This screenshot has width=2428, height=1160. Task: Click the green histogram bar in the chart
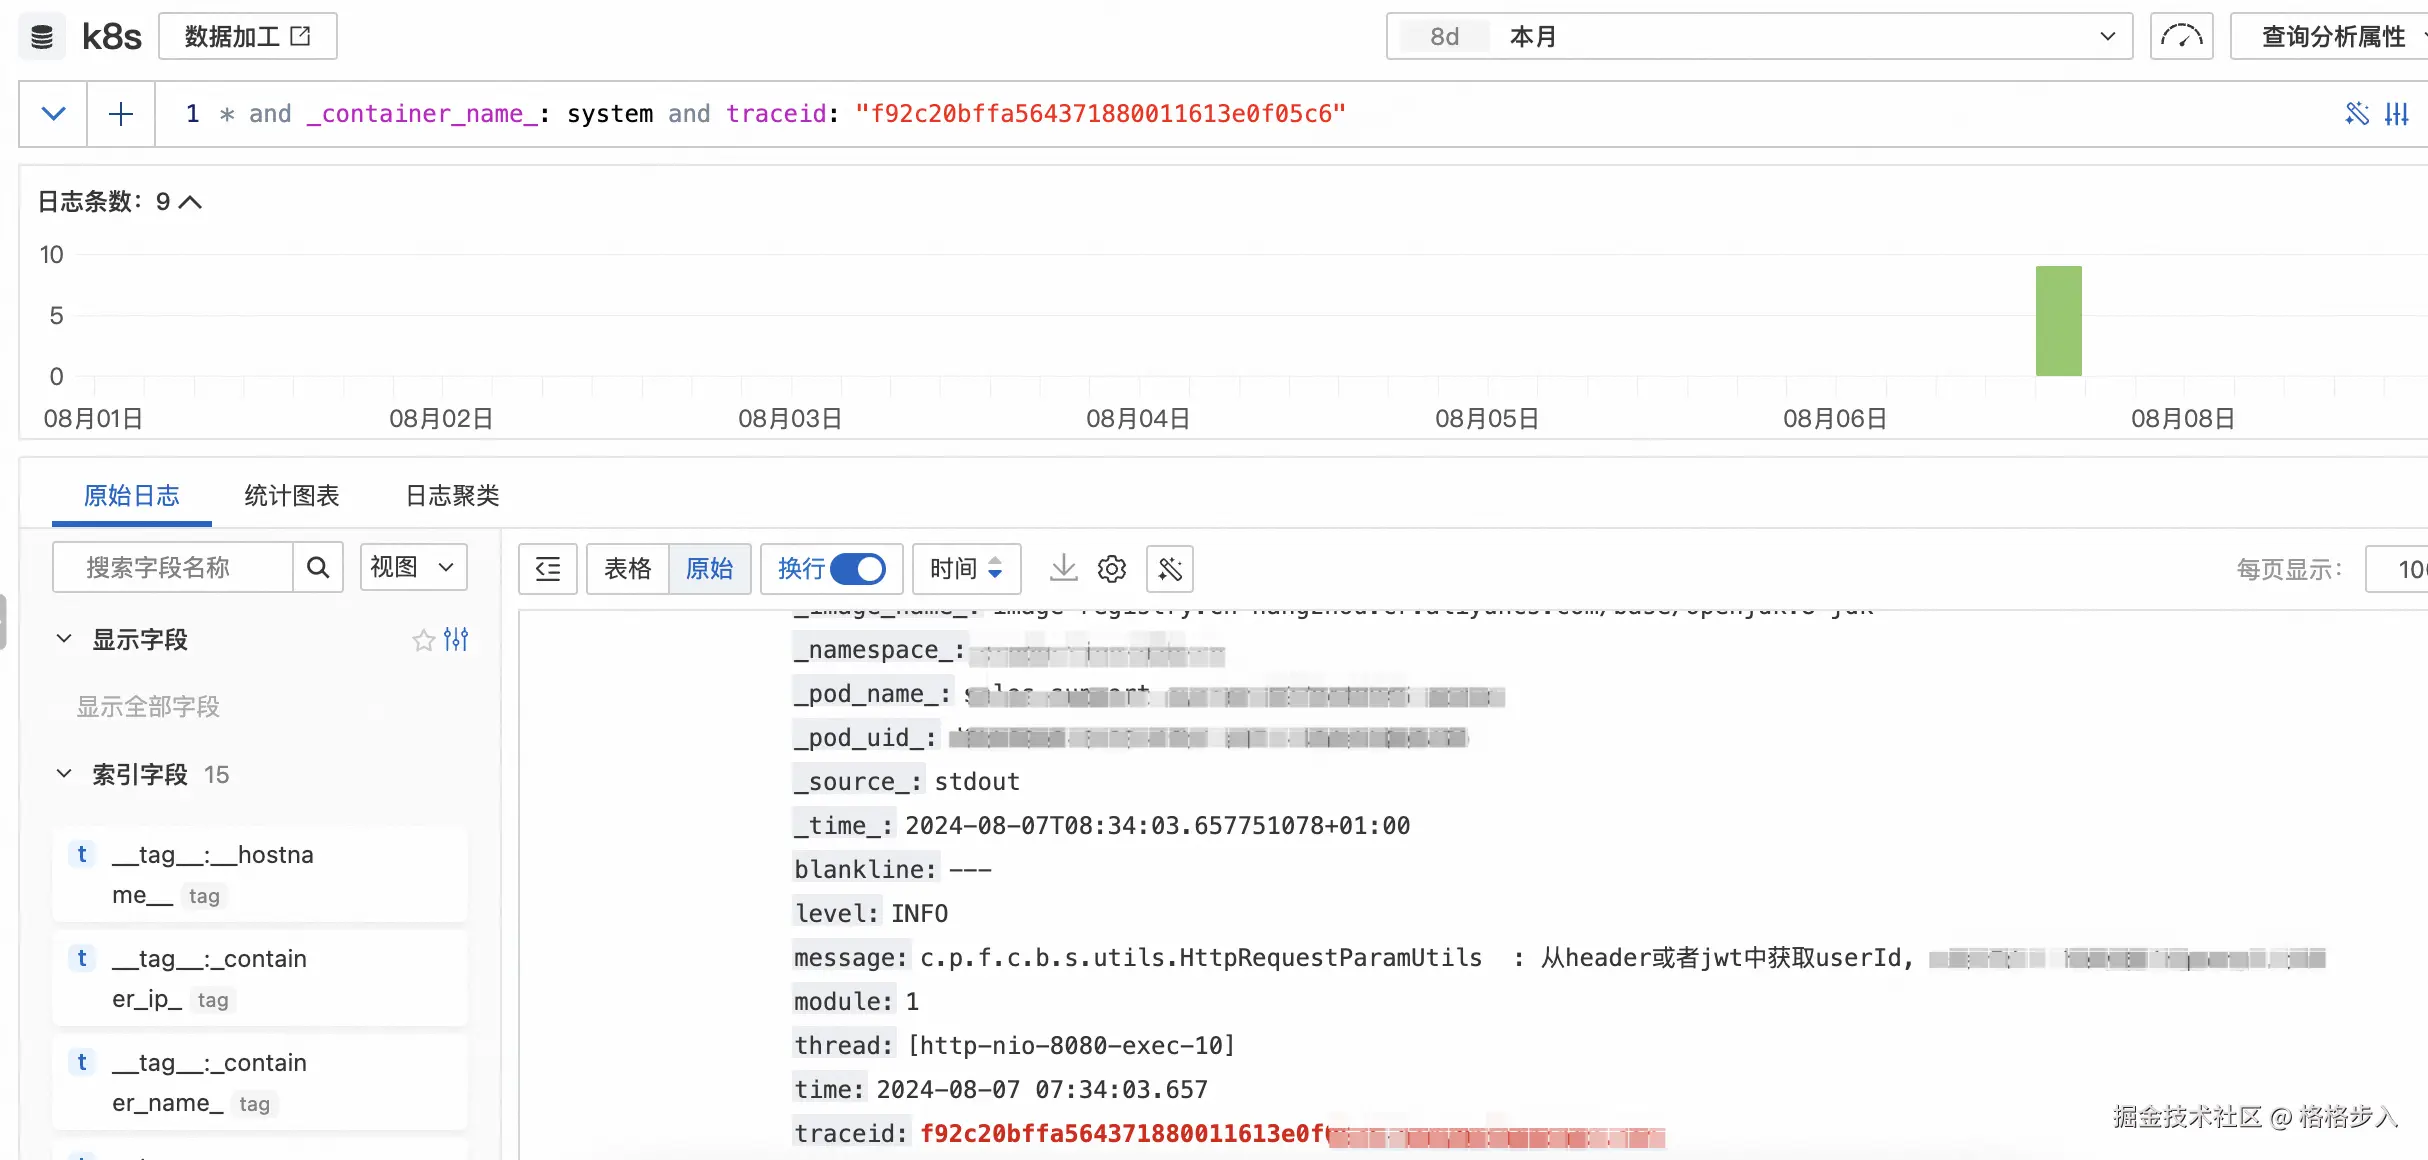click(2058, 322)
